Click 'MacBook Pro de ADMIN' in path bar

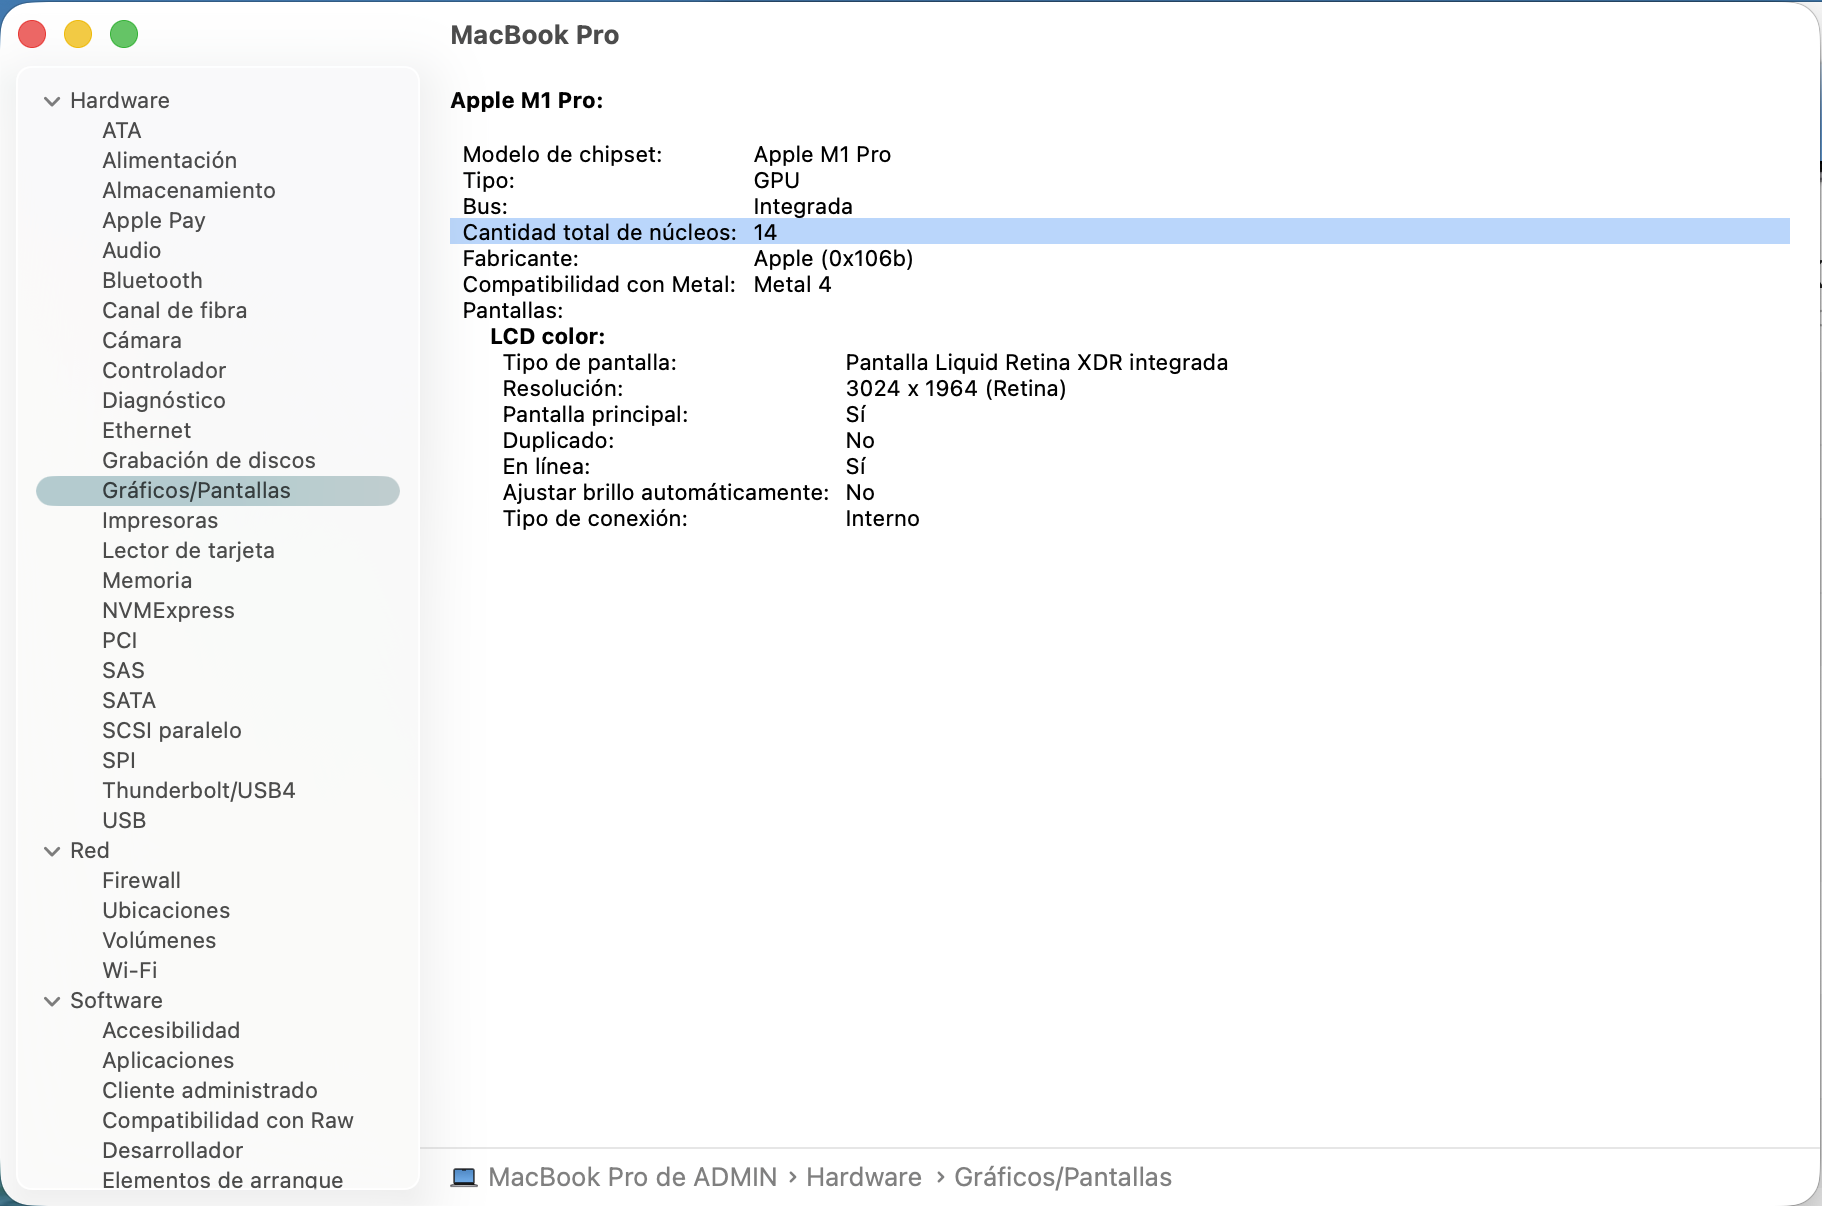tap(632, 1177)
